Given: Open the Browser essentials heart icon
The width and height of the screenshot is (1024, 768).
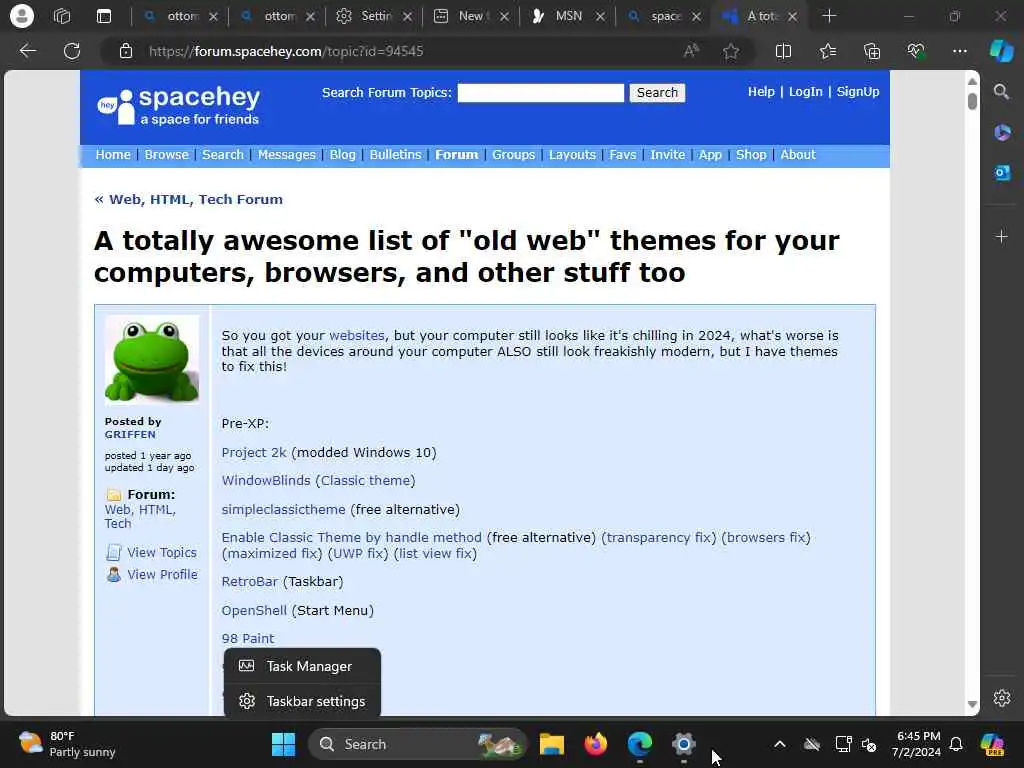Looking at the screenshot, I should (916, 51).
